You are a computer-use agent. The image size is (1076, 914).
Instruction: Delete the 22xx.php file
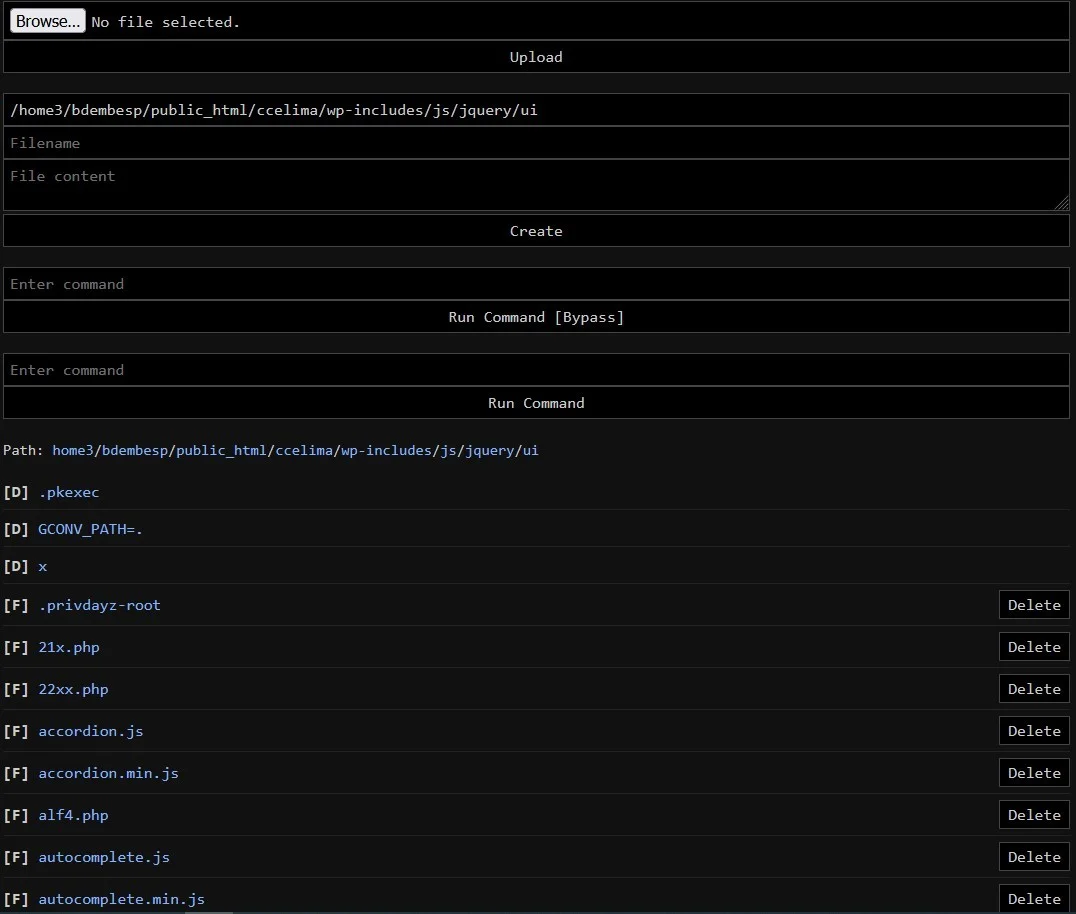click(x=1034, y=688)
